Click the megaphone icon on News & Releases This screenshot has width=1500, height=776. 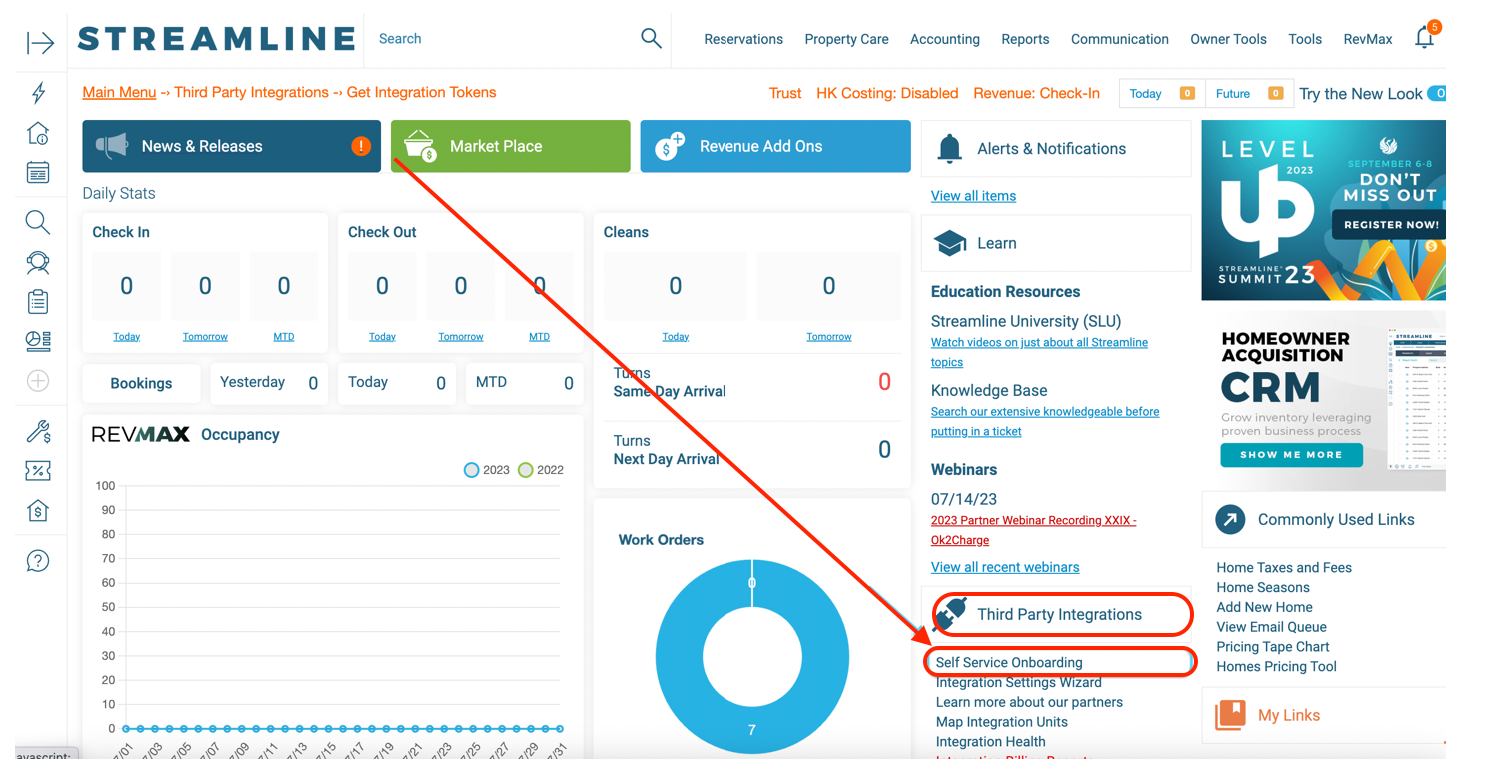[112, 146]
